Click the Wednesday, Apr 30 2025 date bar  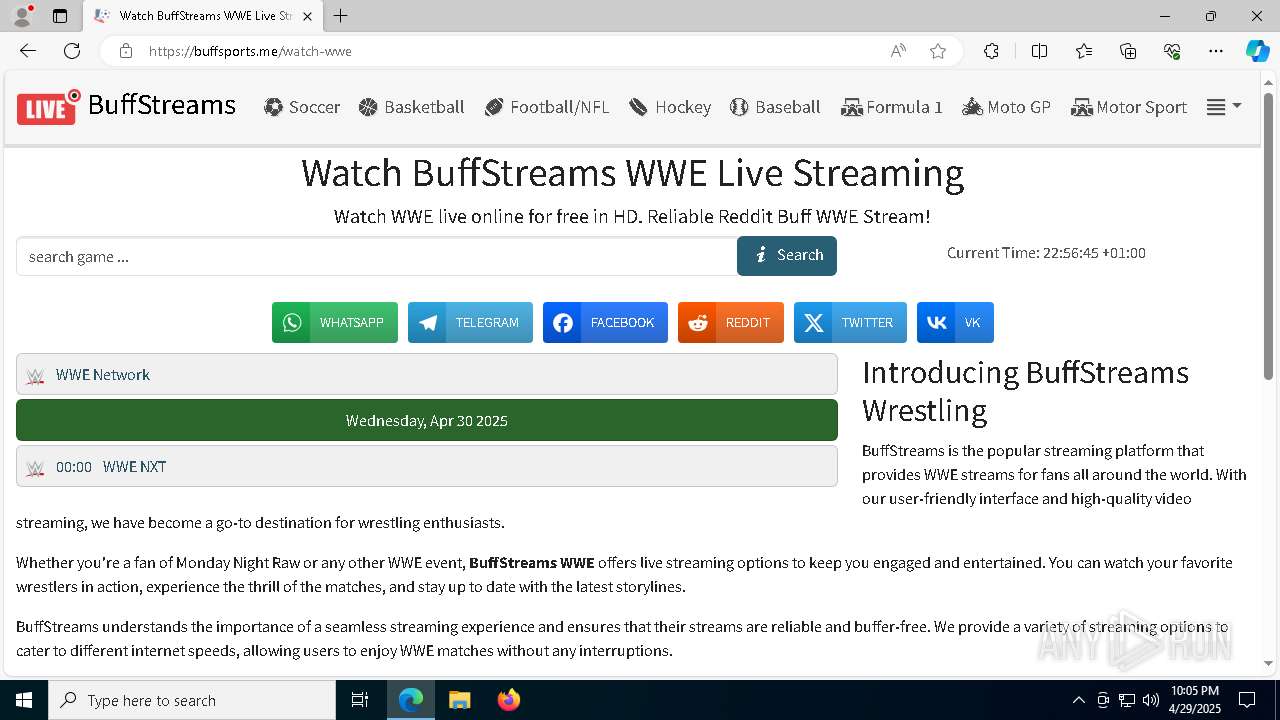(x=427, y=420)
